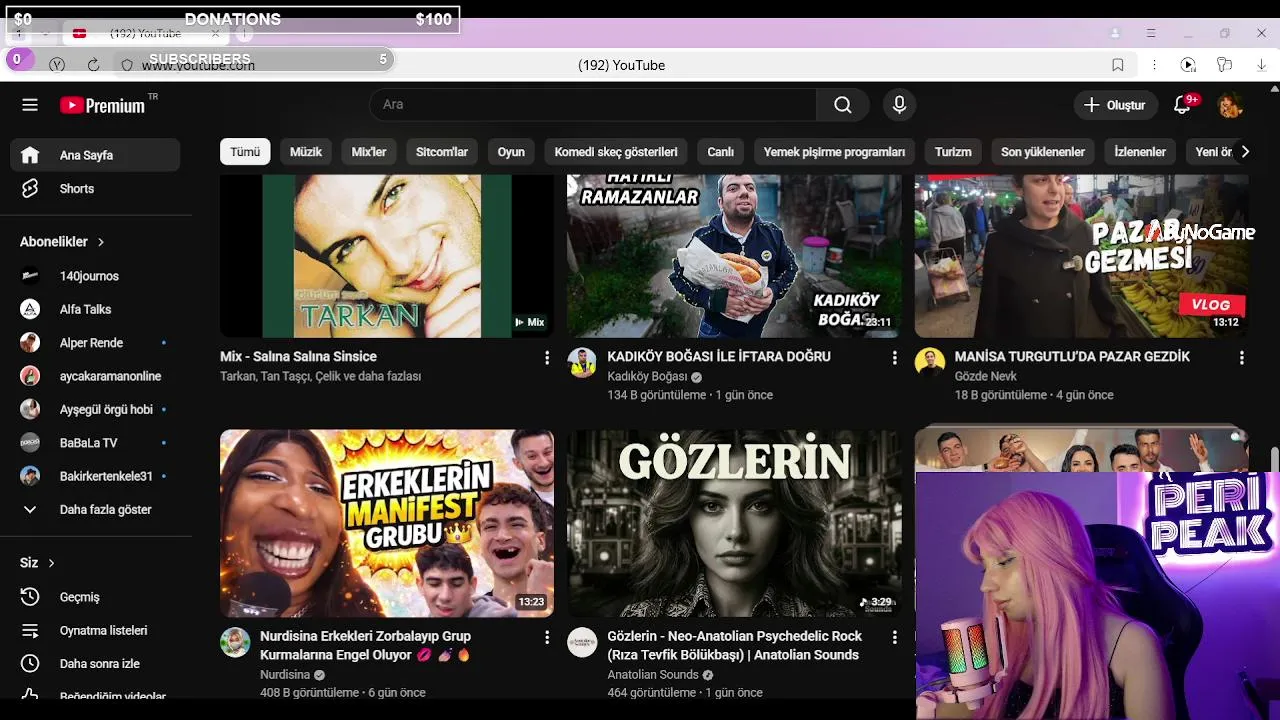This screenshot has width=1280, height=720.
Task: Open Ayşegül örgü hobi channel
Action: (95, 410)
